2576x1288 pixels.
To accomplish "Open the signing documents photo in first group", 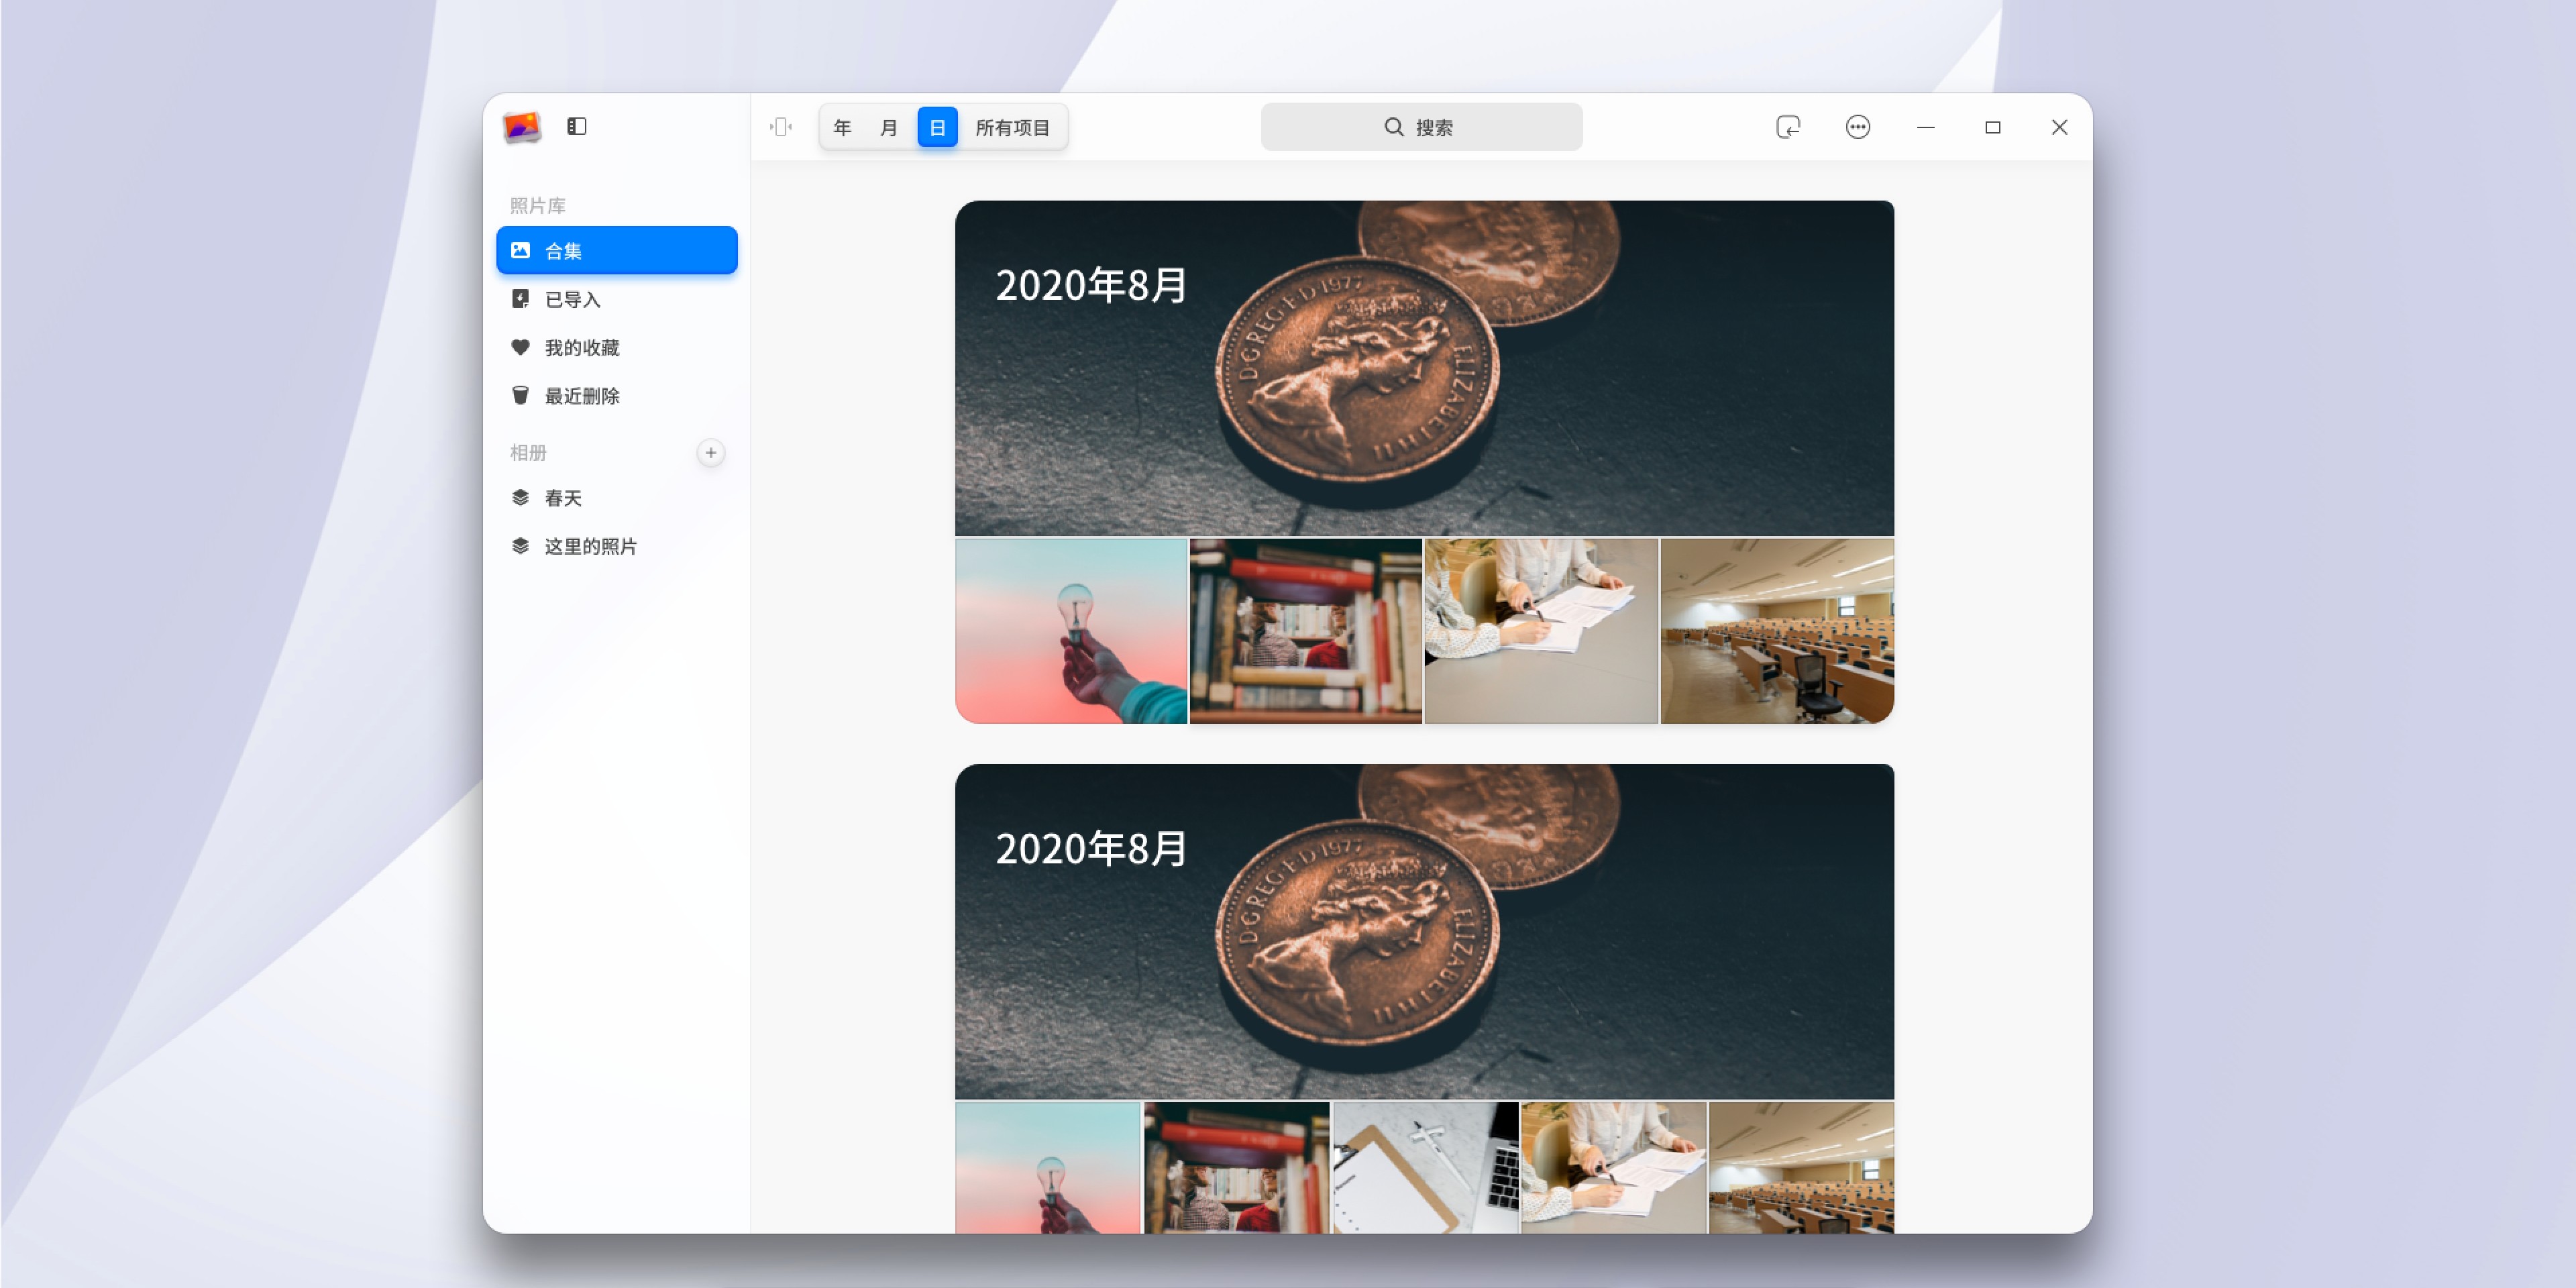I will click(1541, 631).
